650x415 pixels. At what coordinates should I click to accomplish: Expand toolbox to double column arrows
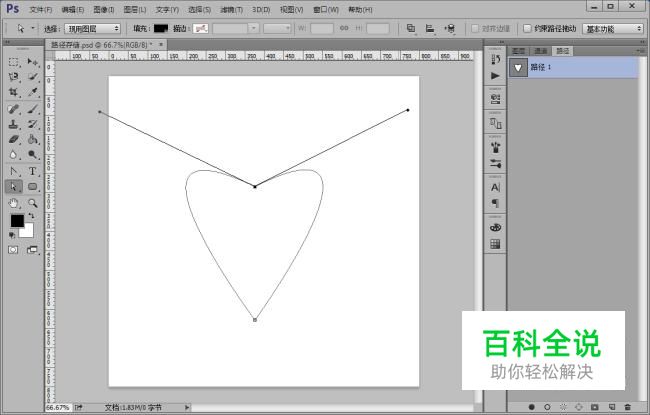(7, 42)
